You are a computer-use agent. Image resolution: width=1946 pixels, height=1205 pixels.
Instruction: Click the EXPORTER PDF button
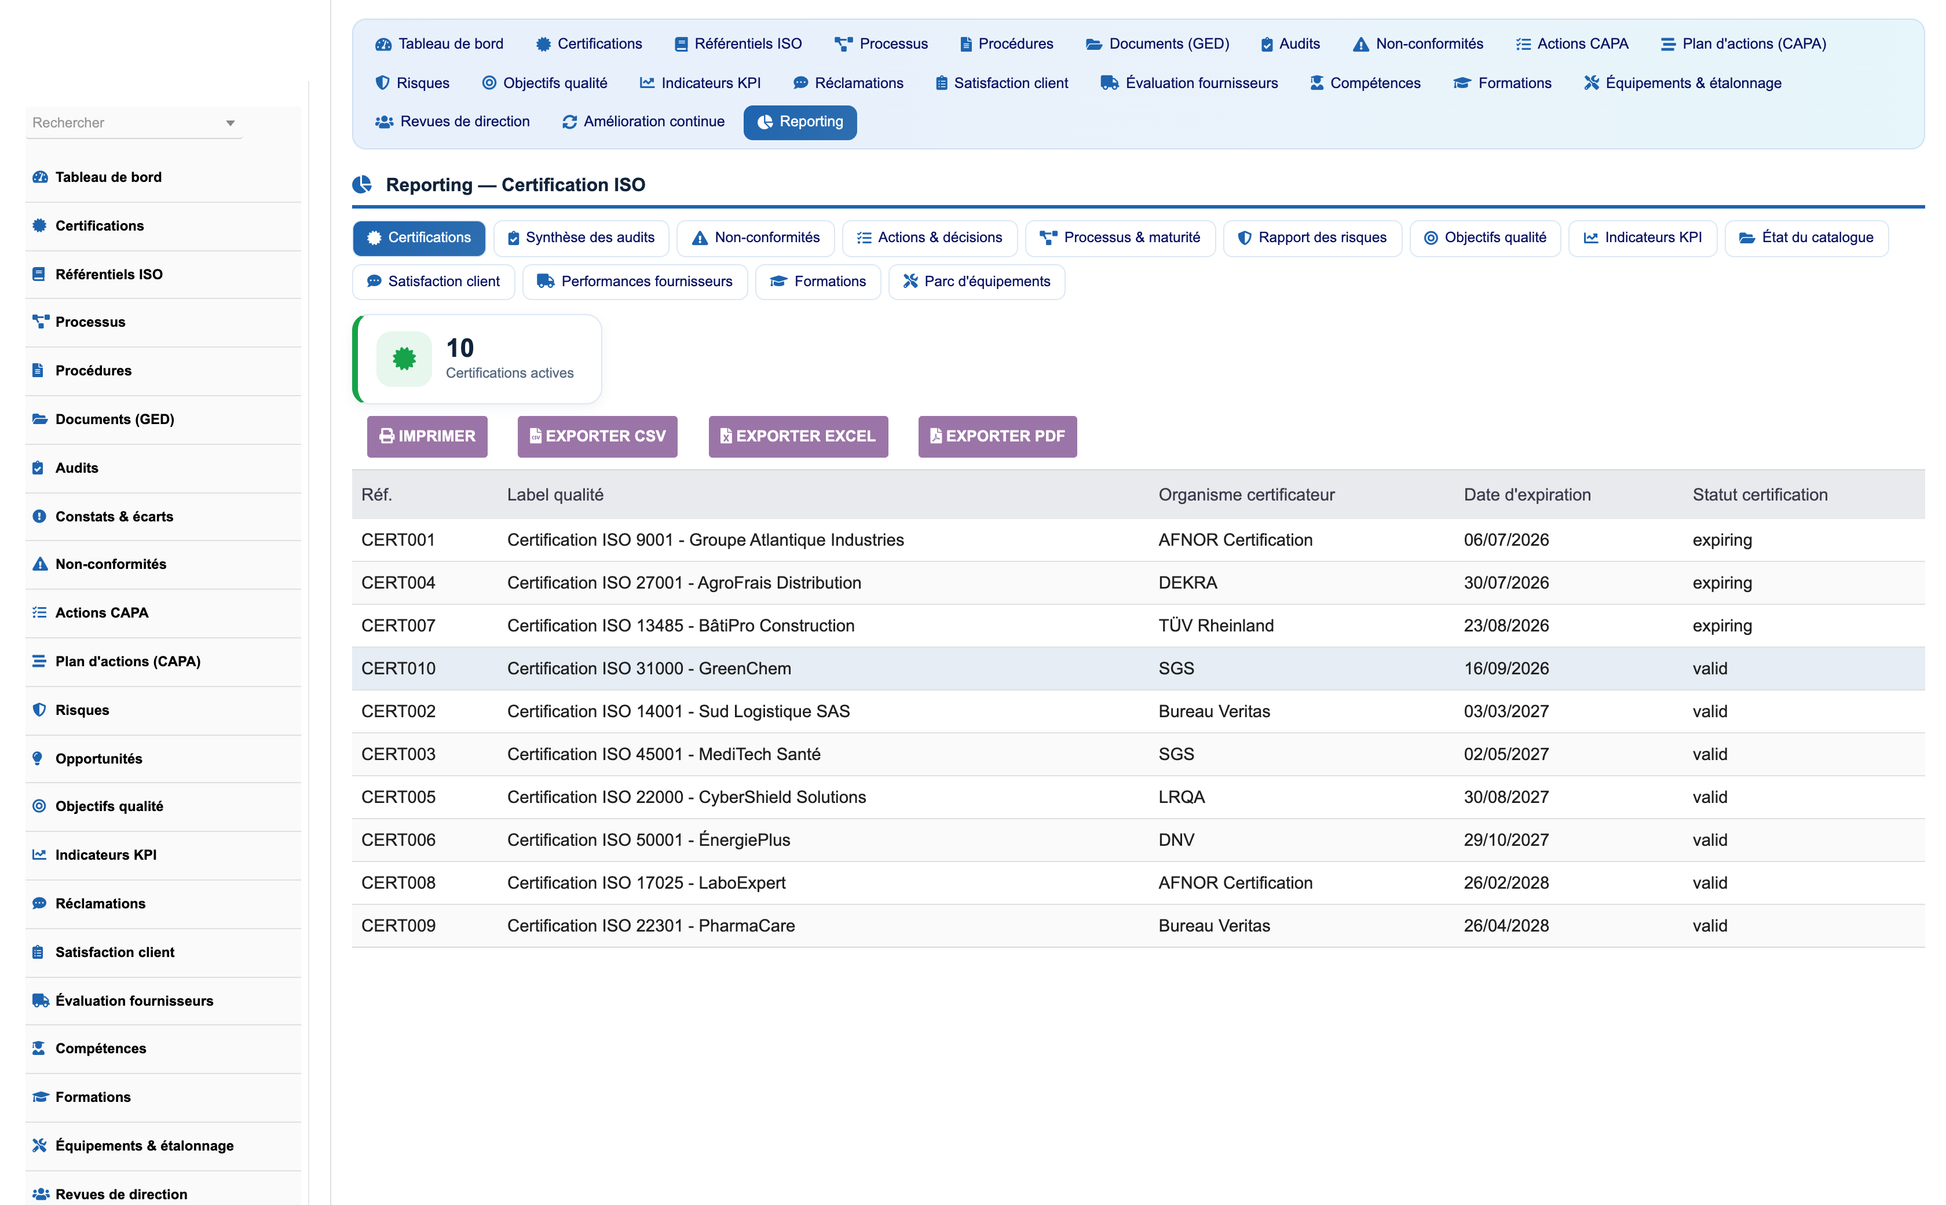pyautogui.click(x=997, y=437)
